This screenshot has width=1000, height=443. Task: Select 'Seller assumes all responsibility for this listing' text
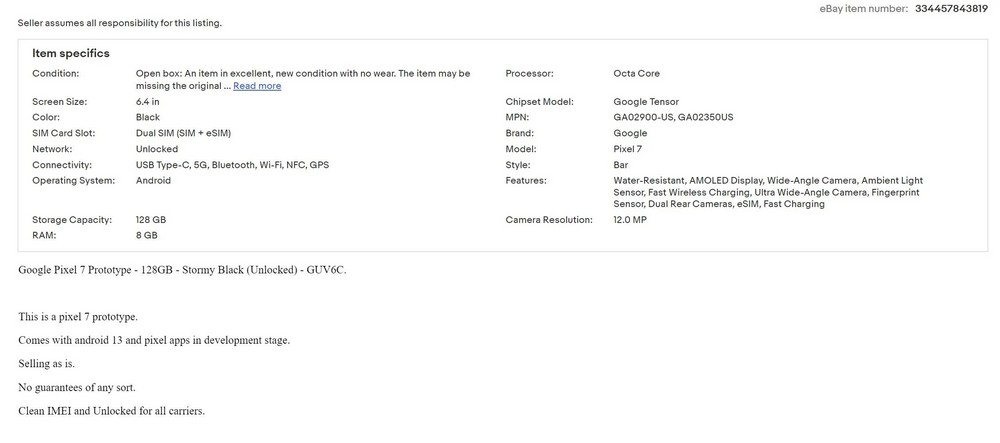tap(120, 23)
